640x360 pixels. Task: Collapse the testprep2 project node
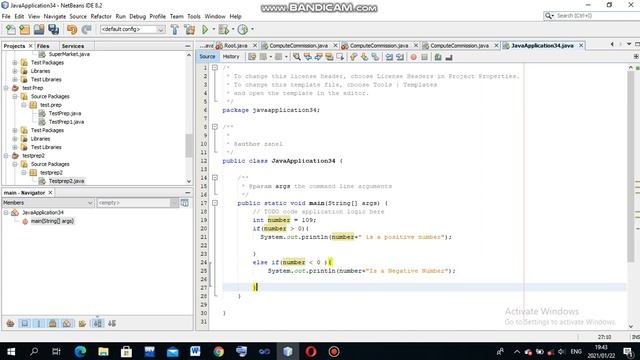pyautogui.click(x=6, y=156)
